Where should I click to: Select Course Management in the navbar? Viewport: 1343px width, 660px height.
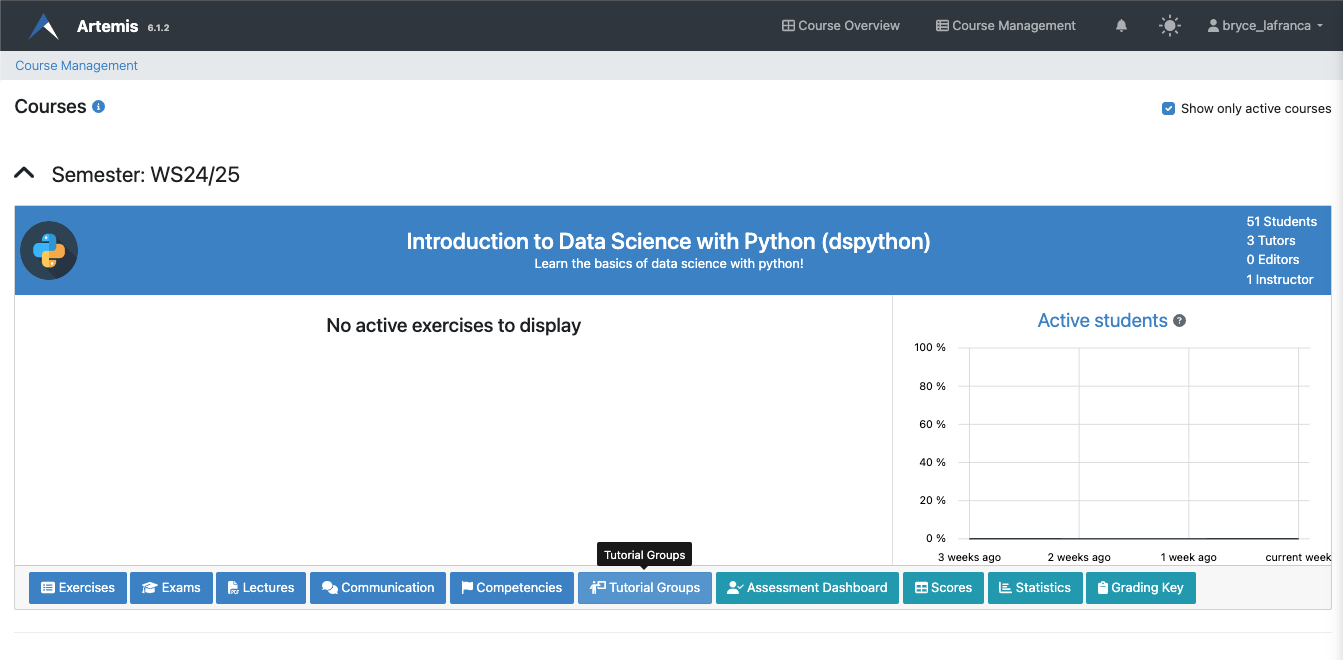tap(1005, 26)
